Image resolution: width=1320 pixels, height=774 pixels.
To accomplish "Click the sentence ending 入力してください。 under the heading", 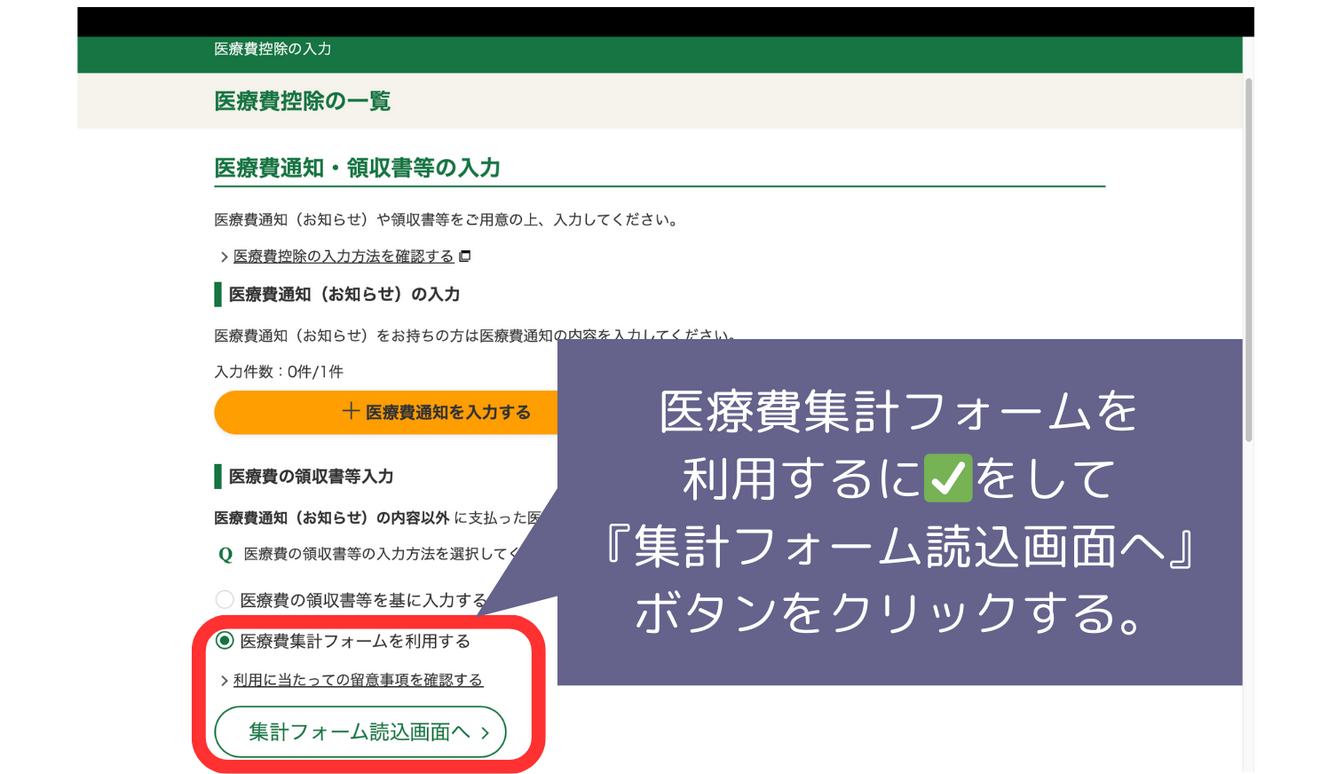I will (447, 220).
